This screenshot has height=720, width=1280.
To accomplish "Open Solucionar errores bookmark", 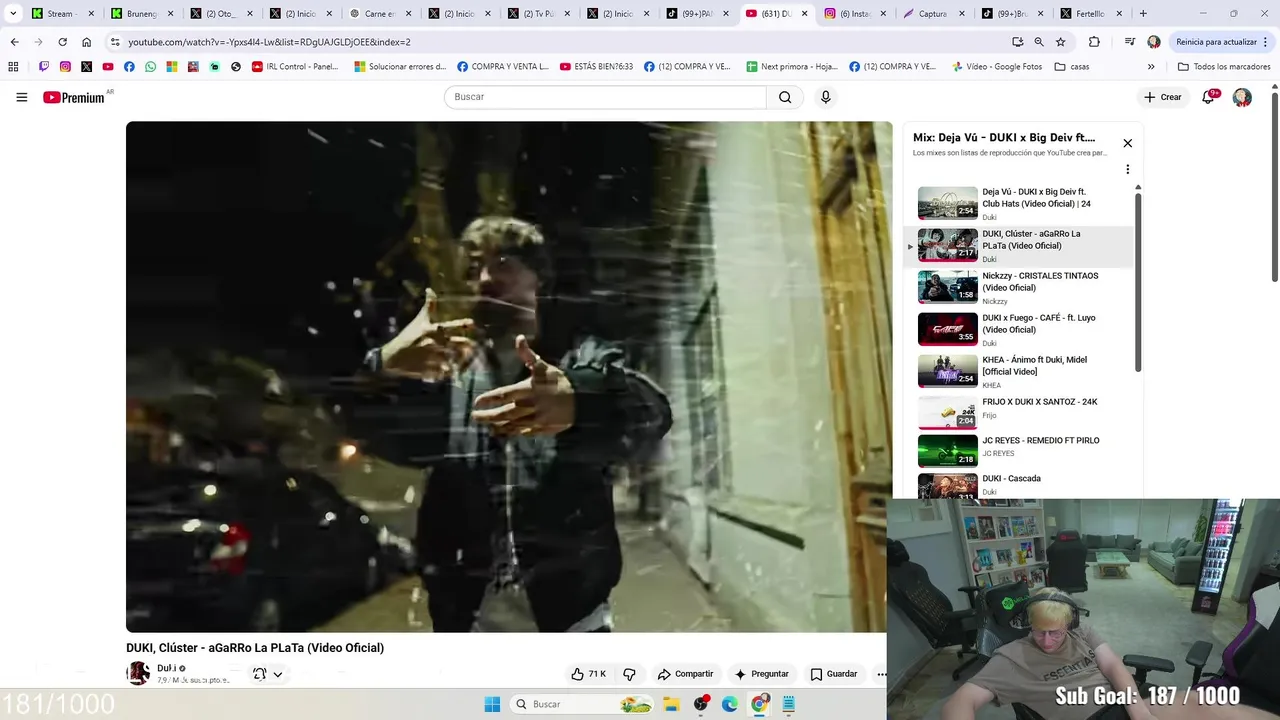I will pos(400,67).
